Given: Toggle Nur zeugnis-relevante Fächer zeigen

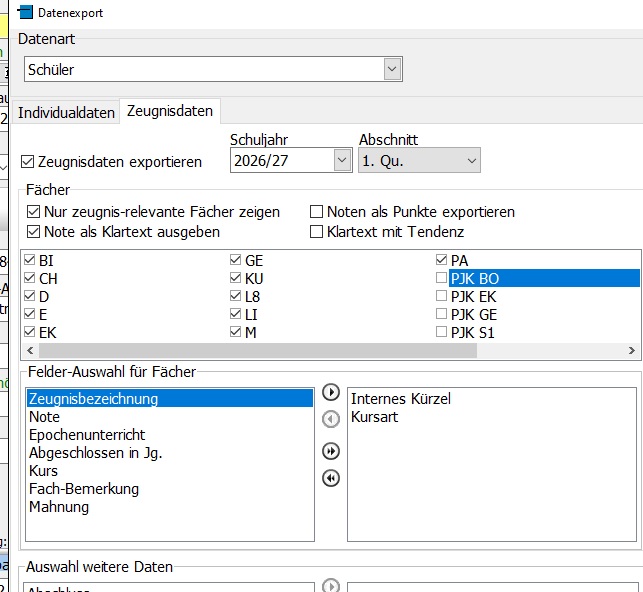Looking at the screenshot, I should point(33,212).
